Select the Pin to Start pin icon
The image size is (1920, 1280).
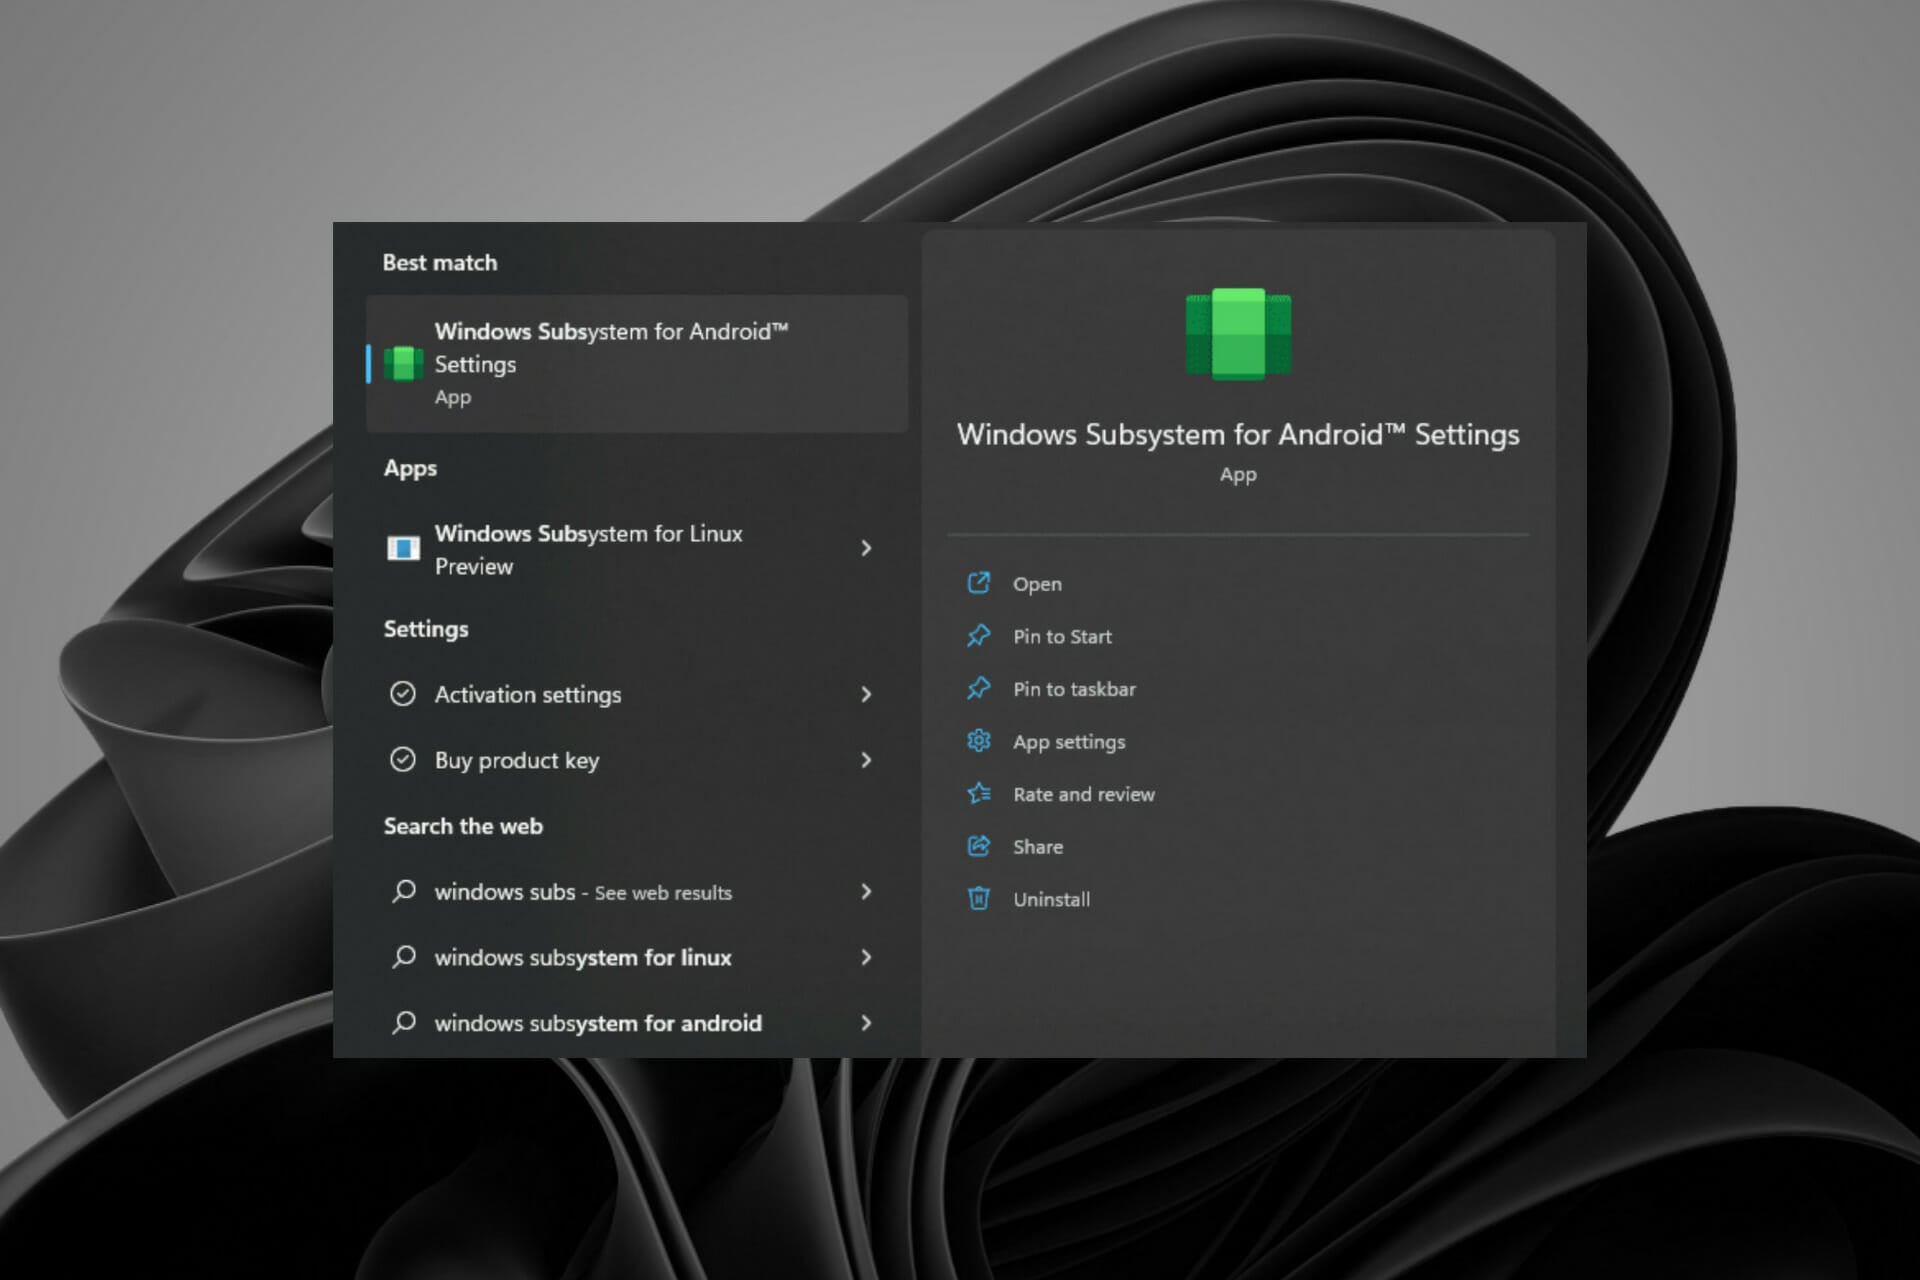tap(979, 636)
